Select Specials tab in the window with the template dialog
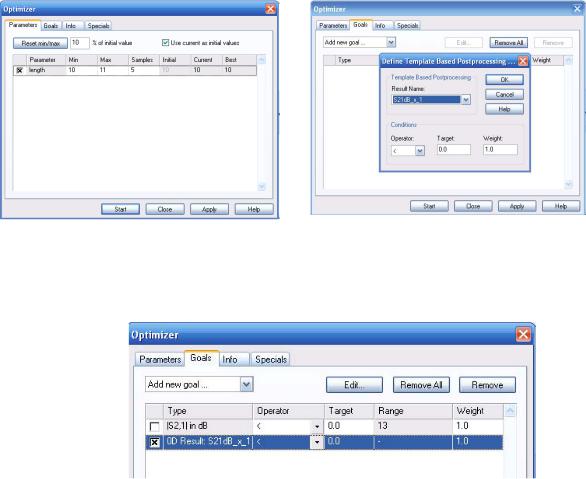 click(x=407, y=25)
